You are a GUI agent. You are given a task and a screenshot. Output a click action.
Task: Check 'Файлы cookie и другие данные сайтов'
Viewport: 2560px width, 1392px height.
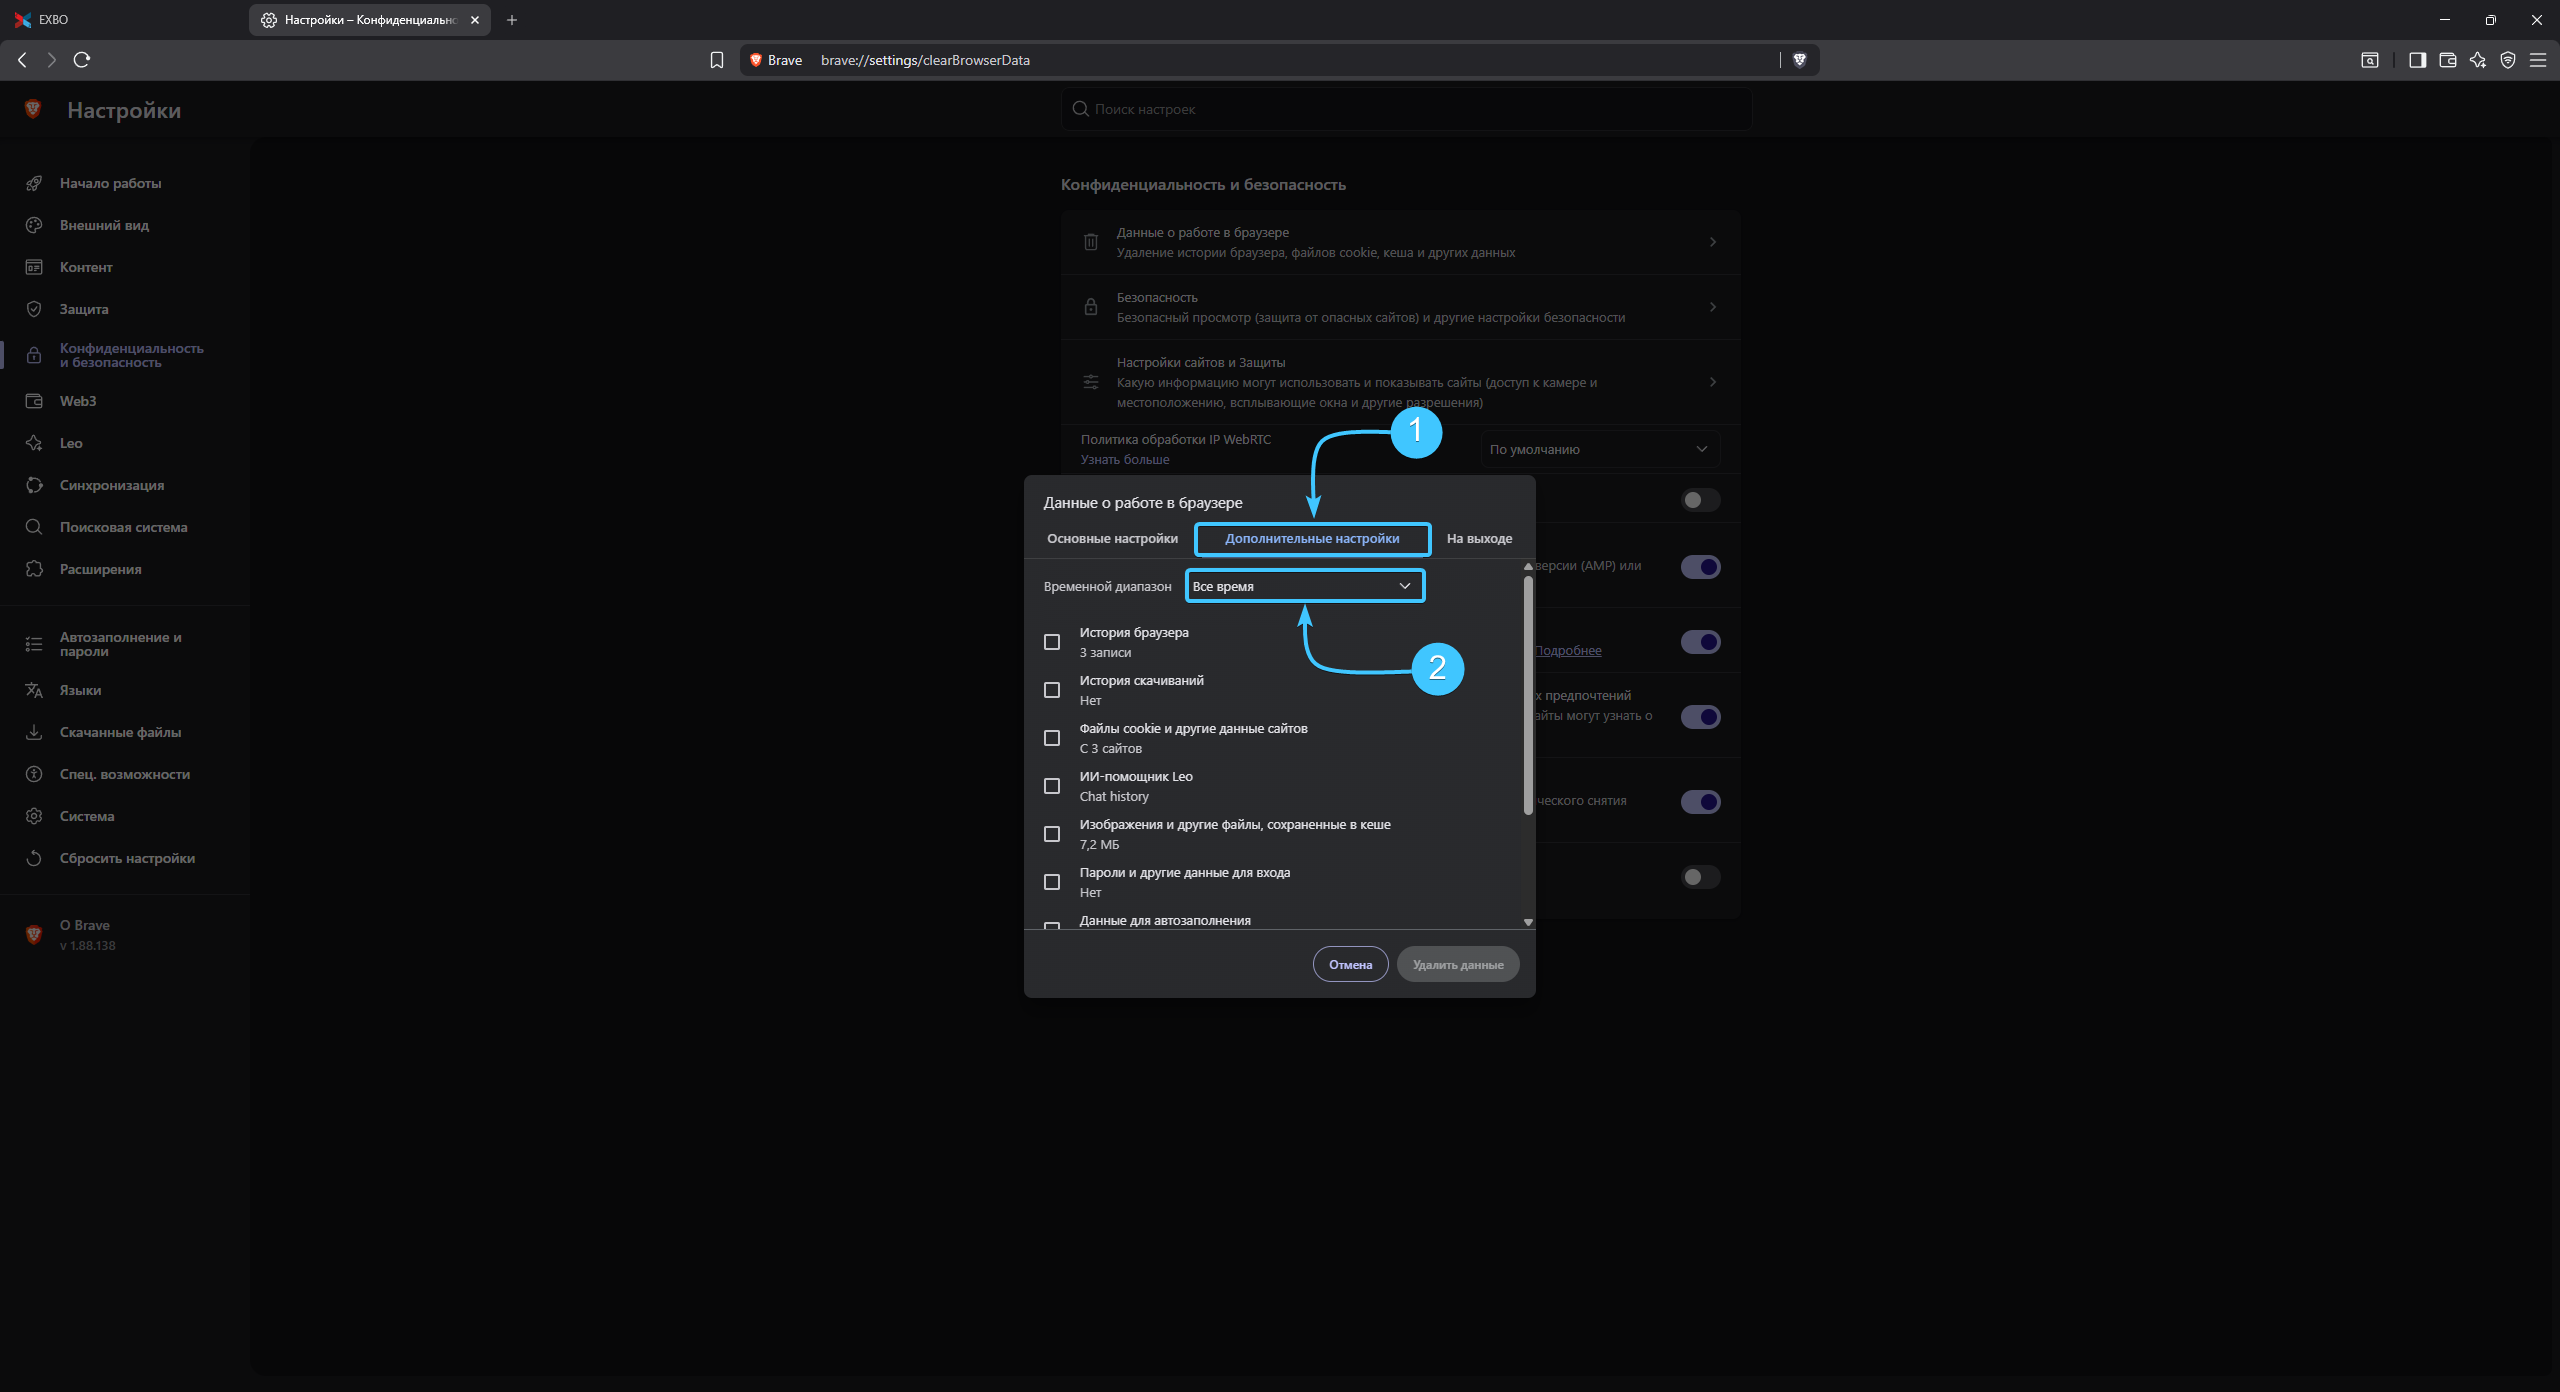[x=1052, y=738]
